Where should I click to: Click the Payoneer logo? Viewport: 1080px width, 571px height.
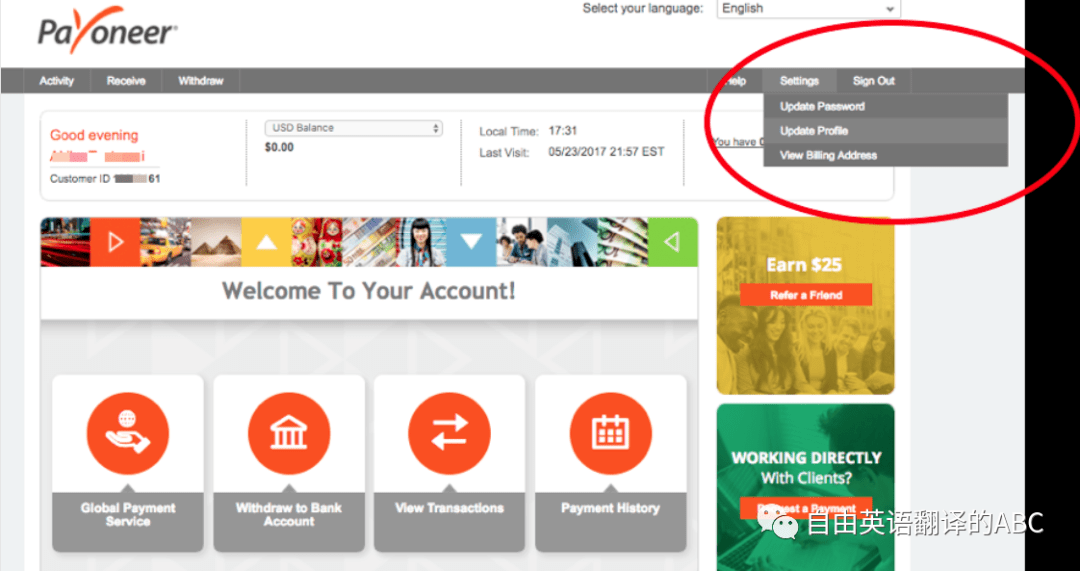pos(107,30)
